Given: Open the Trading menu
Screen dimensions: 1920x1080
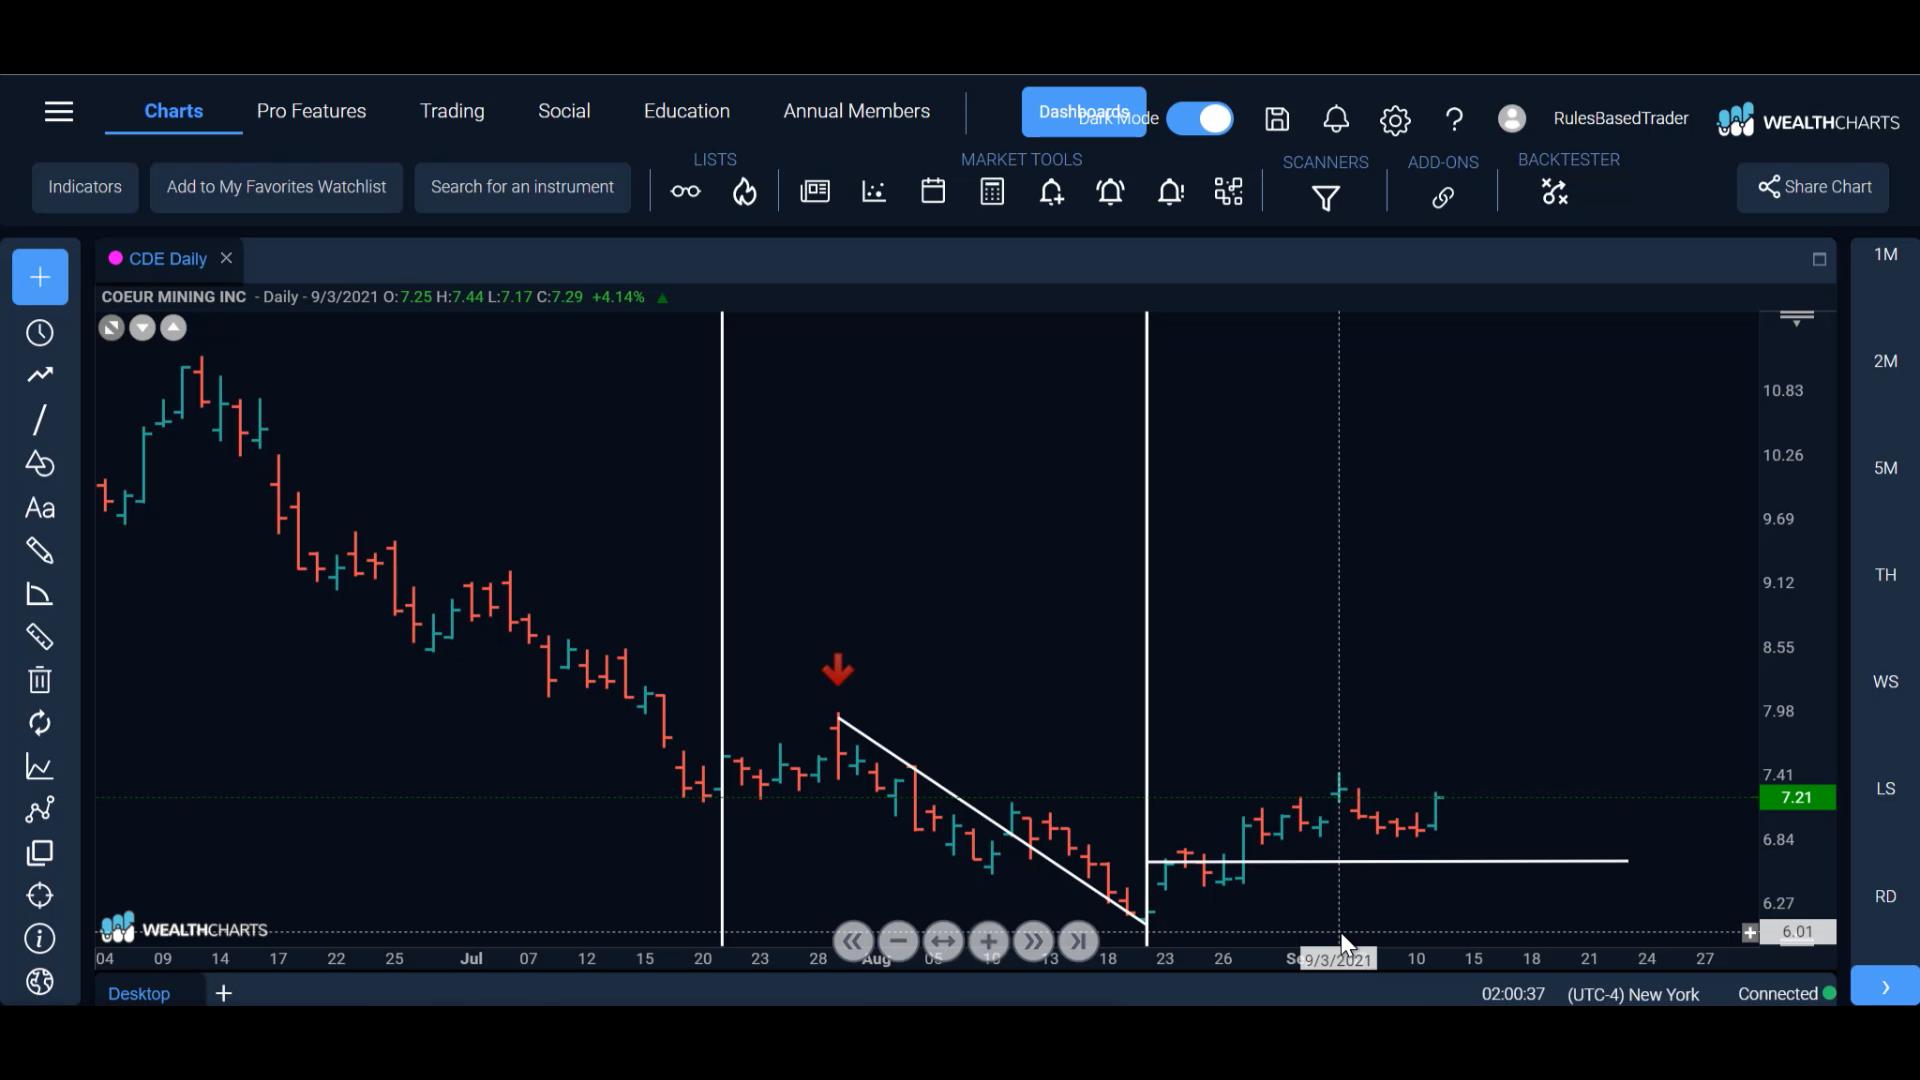Looking at the screenshot, I should click(452, 111).
